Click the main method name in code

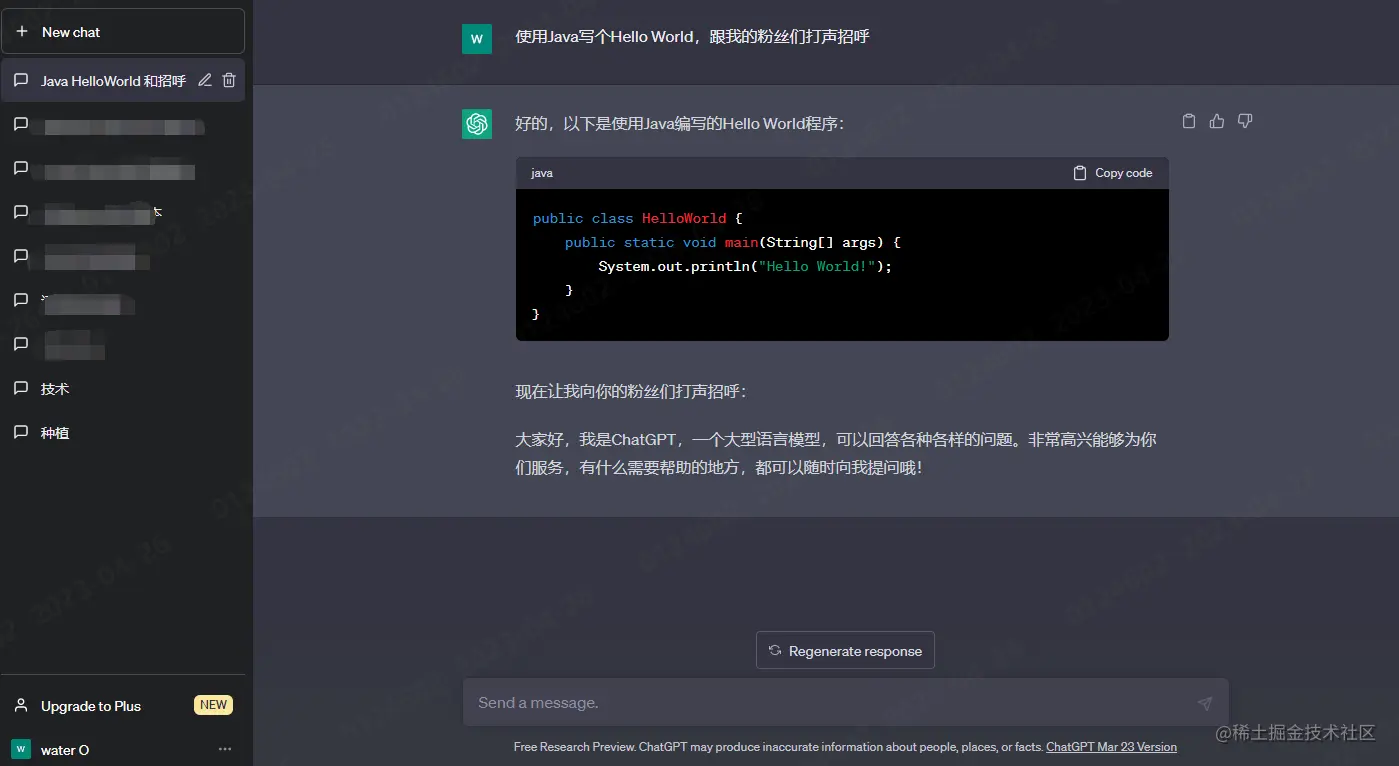point(741,242)
